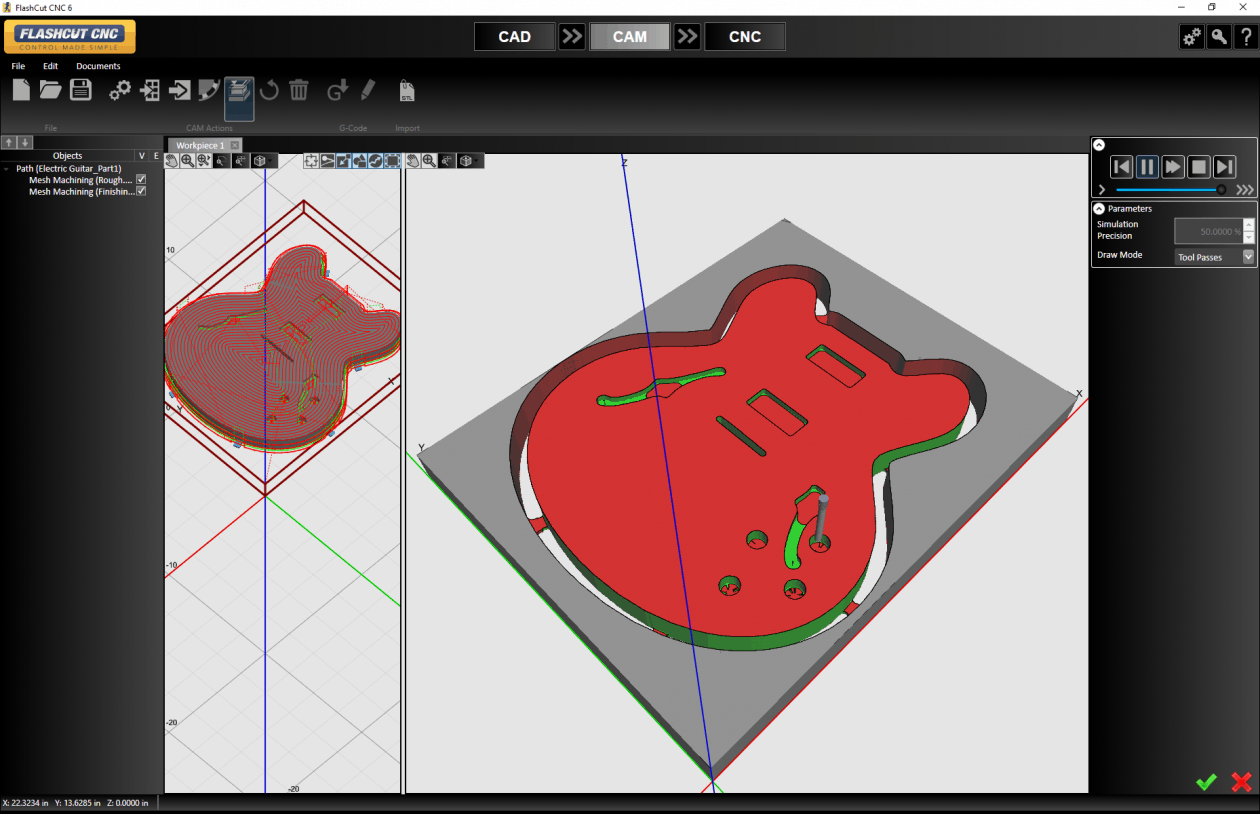Open the 3D view cube dropdown arrow
Image resolution: width=1260 pixels, height=814 pixels.
(271, 160)
